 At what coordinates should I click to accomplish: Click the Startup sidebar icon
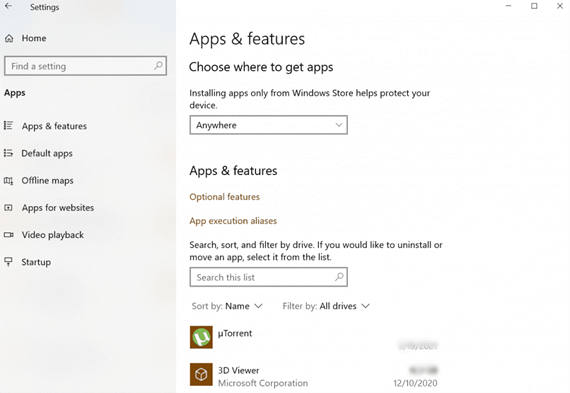(x=8, y=262)
